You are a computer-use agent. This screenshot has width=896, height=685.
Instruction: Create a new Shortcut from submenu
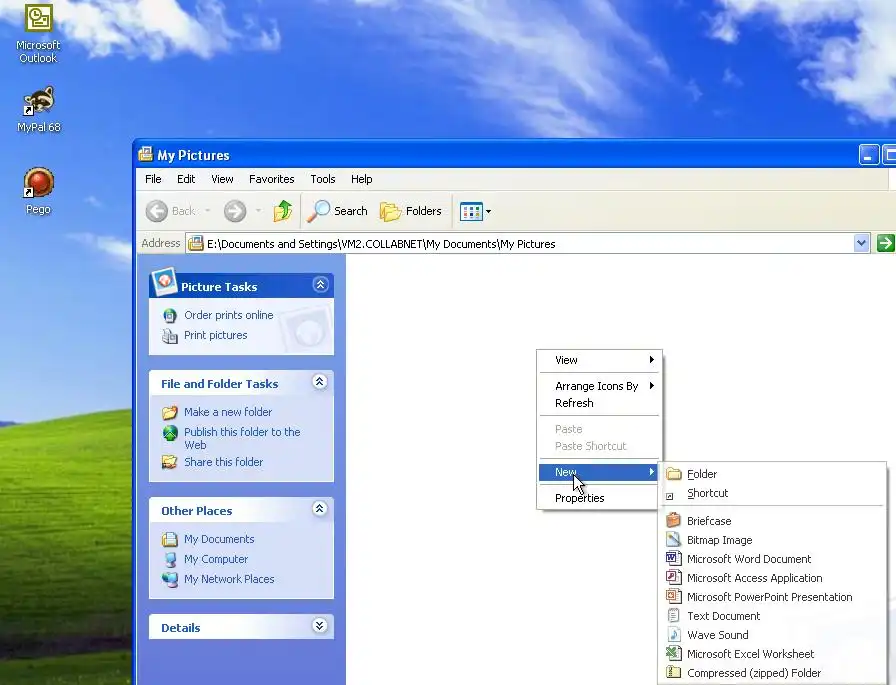772,493
